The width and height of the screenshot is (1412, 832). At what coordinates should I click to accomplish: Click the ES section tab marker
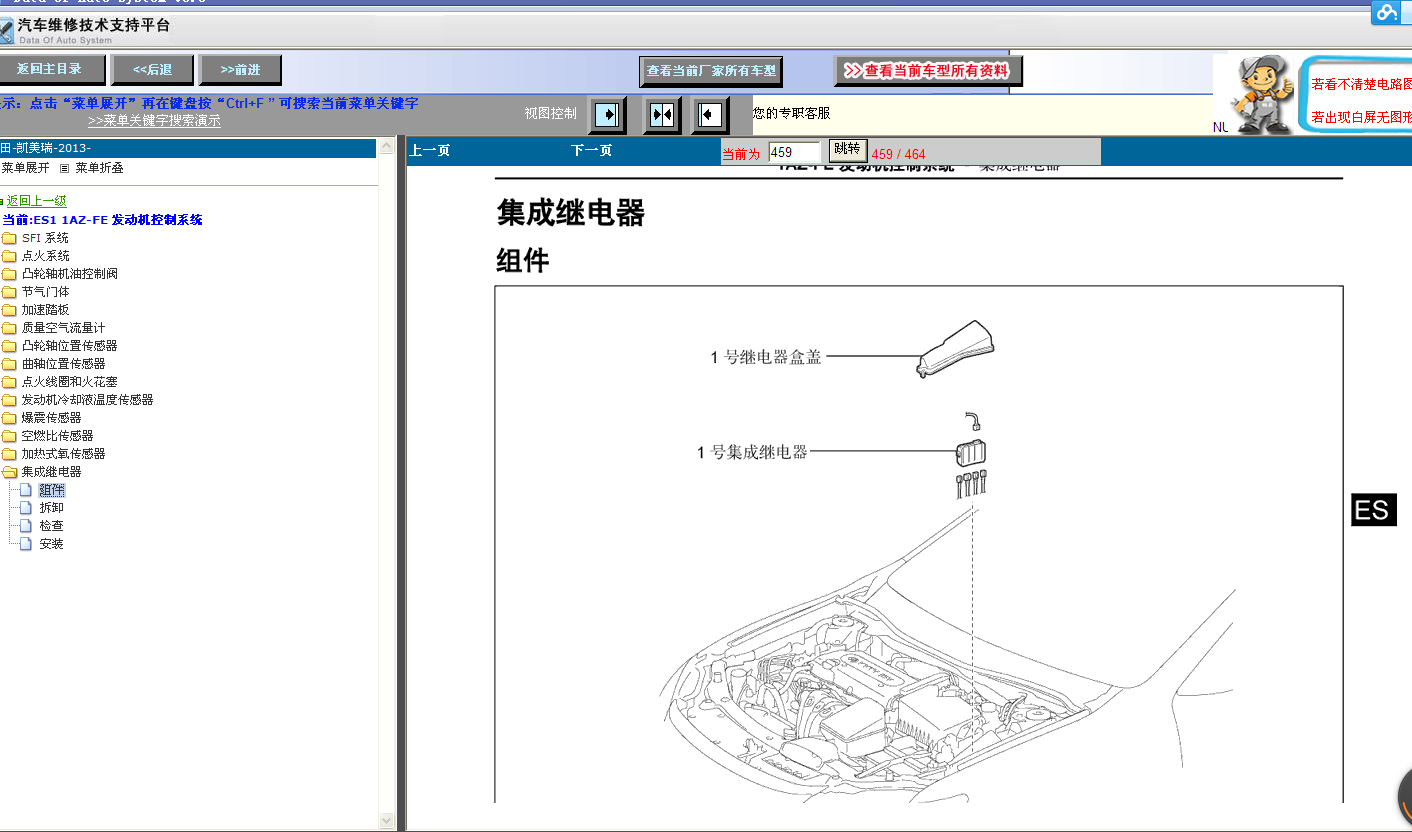(1373, 510)
